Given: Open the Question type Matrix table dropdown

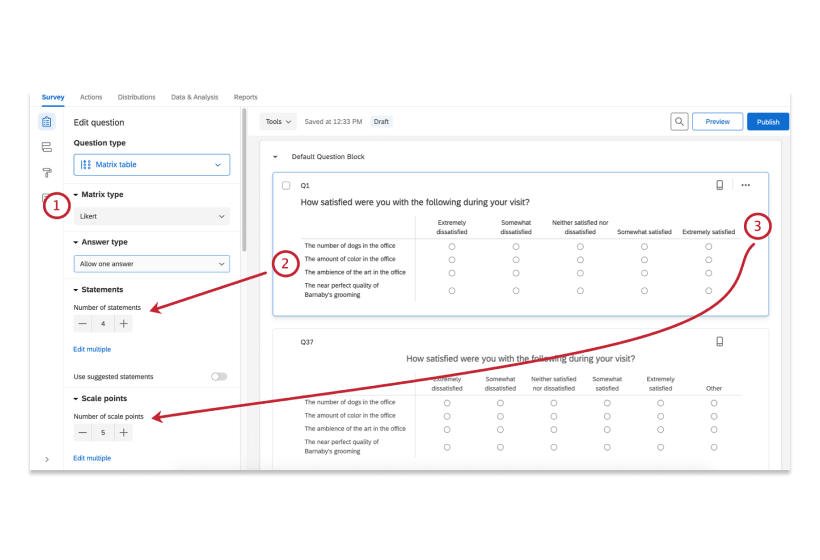Looking at the screenshot, I should coord(152,164).
